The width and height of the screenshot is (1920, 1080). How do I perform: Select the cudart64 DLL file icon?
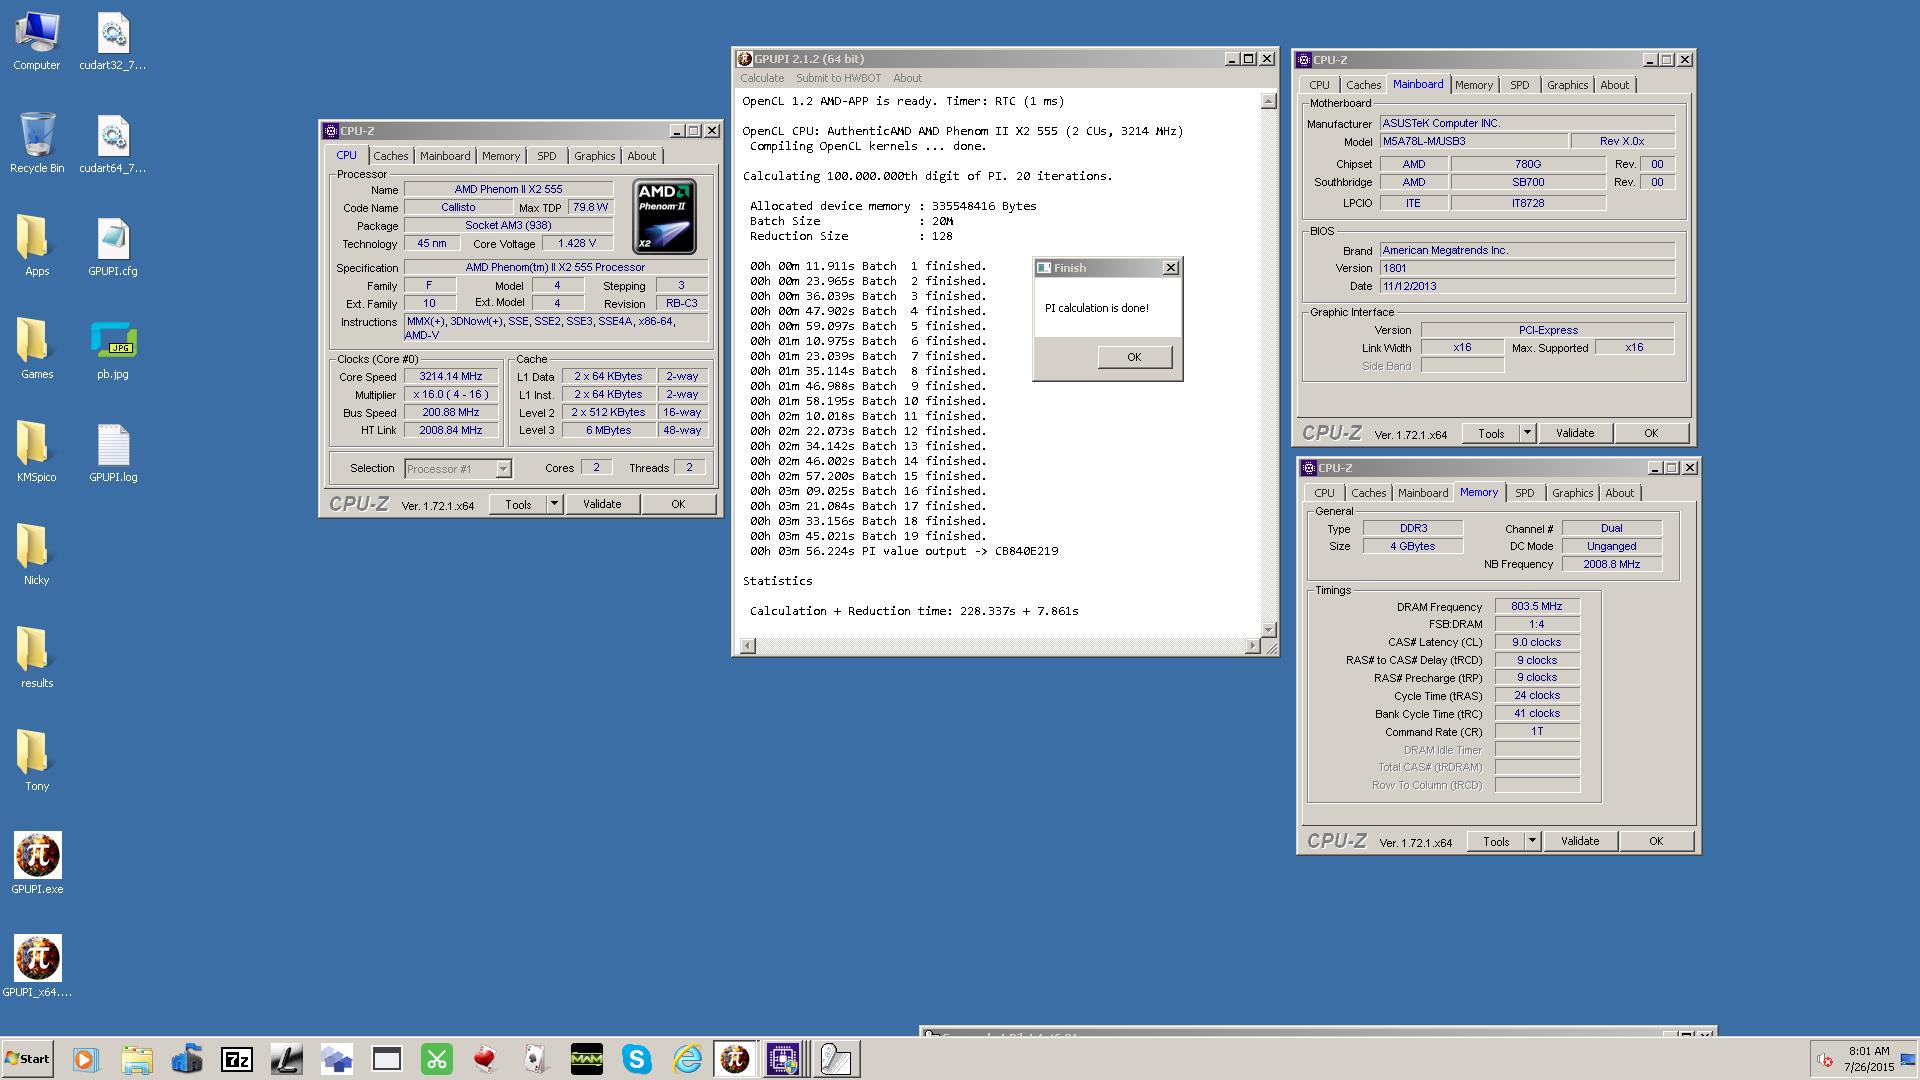pyautogui.click(x=113, y=144)
